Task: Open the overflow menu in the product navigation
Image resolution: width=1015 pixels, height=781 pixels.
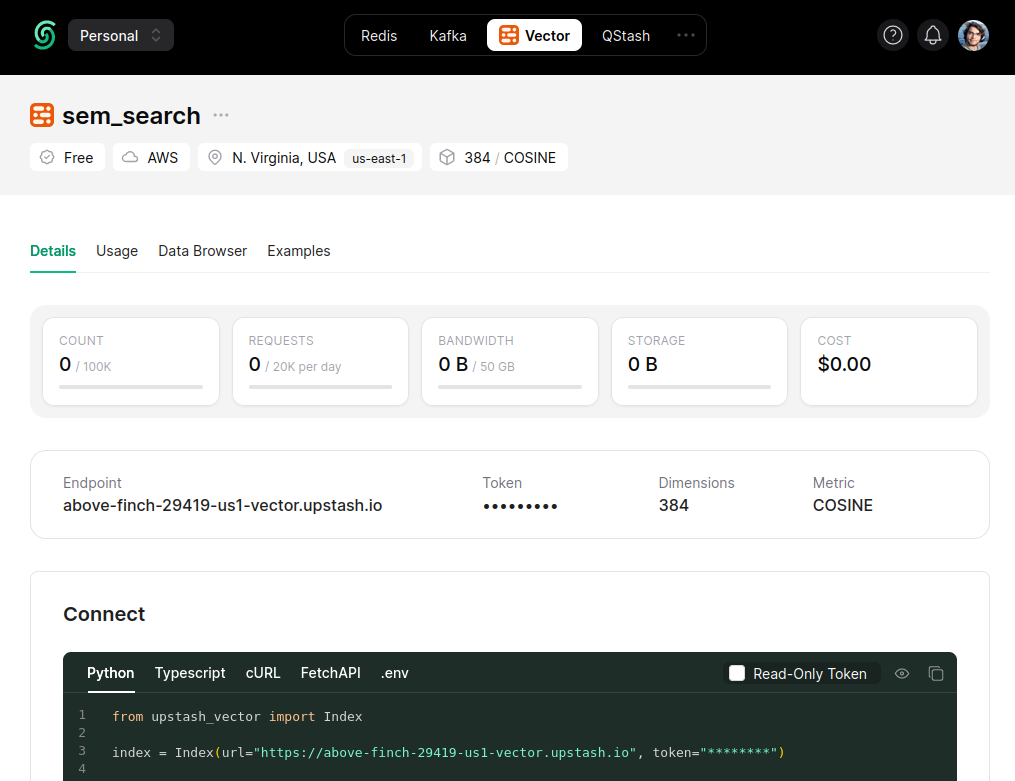Action: pos(686,35)
